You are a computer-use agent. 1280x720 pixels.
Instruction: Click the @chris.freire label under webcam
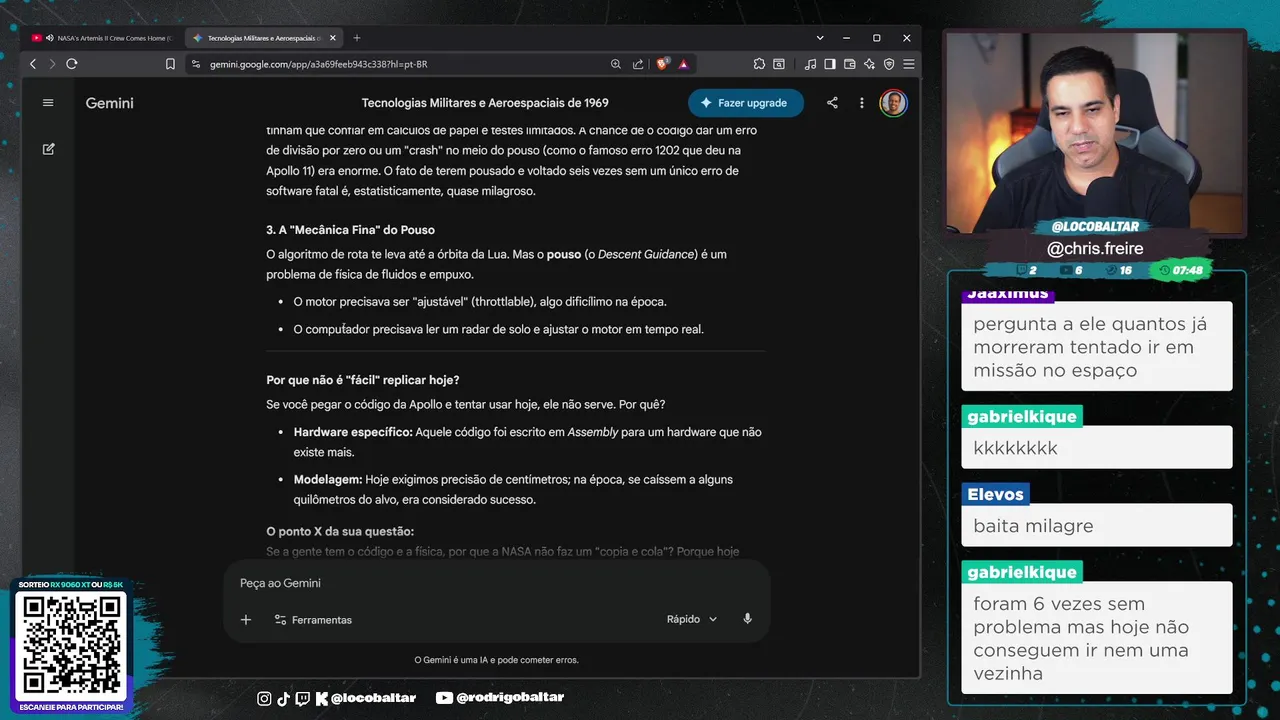pyautogui.click(x=1095, y=248)
